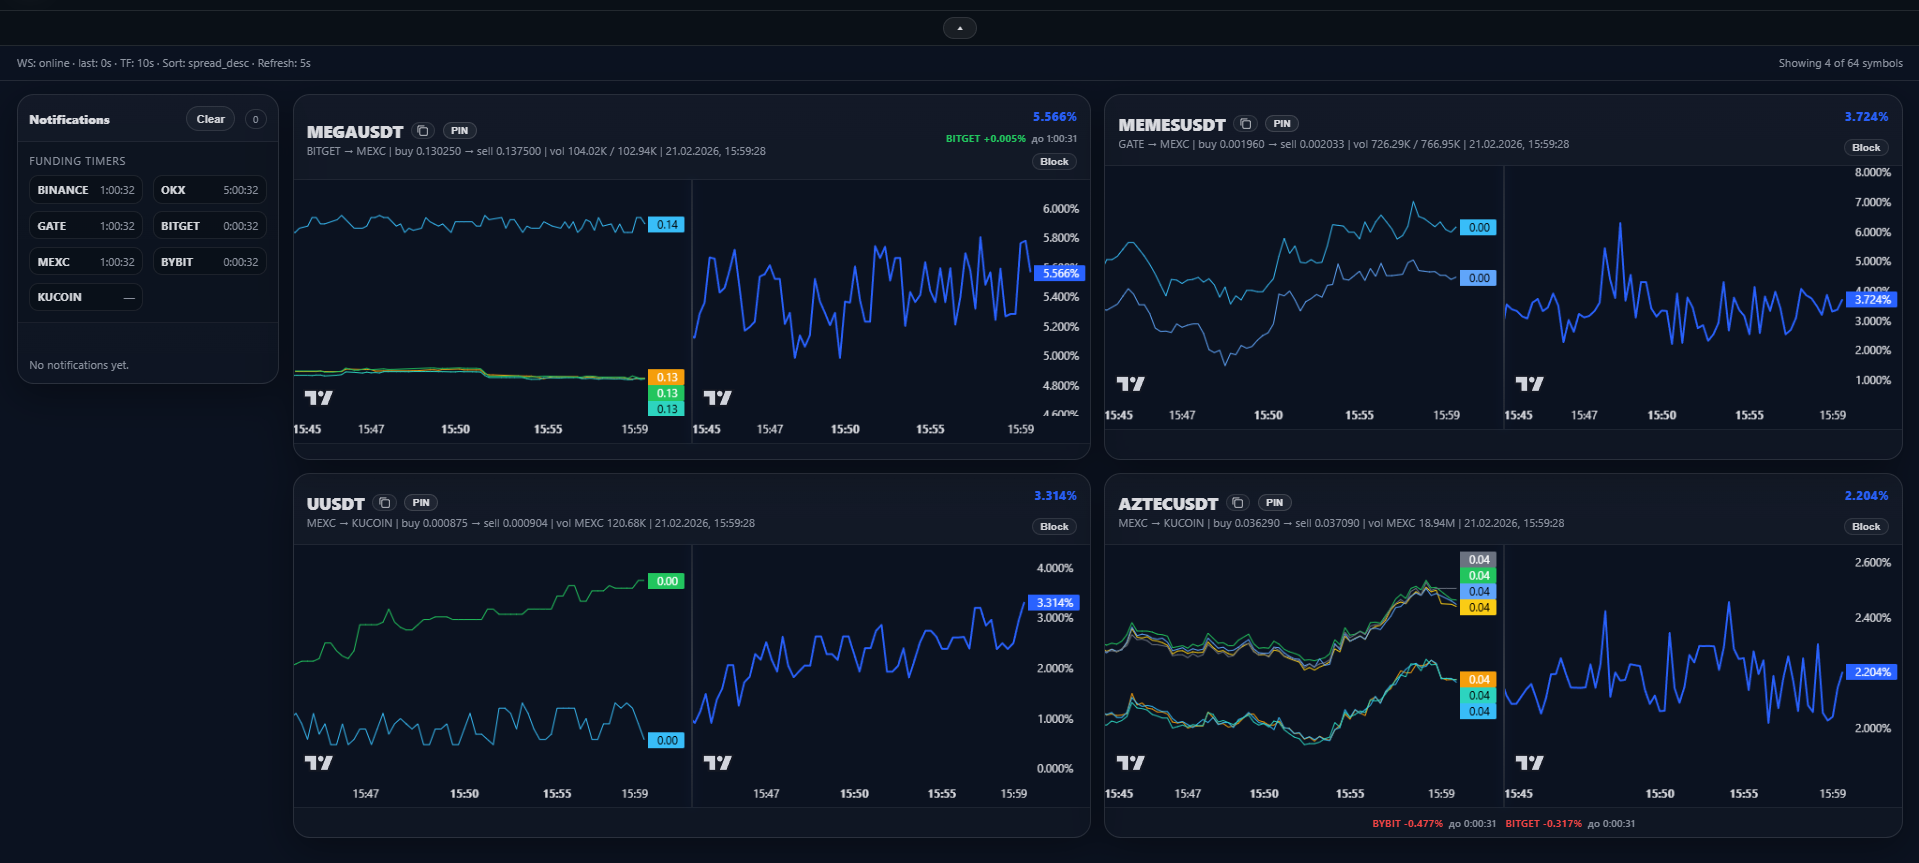Collapse the top panel with the arrow

click(x=959, y=28)
